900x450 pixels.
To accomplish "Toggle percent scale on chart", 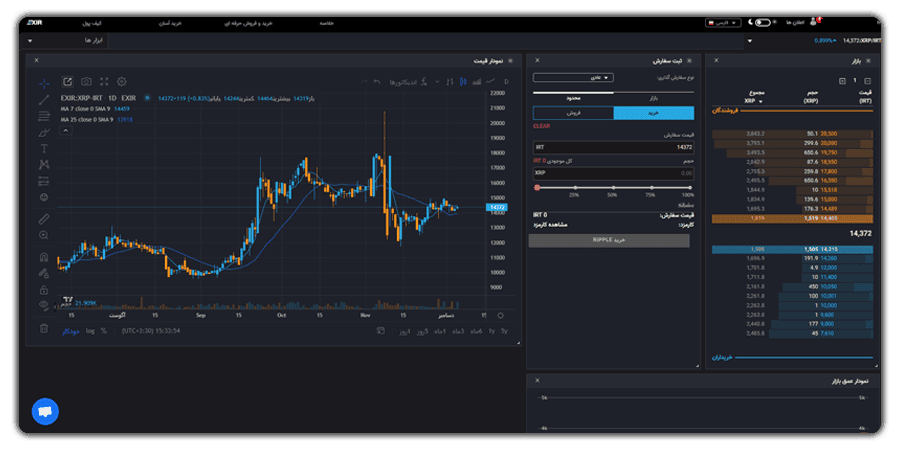I will tap(103, 331).
